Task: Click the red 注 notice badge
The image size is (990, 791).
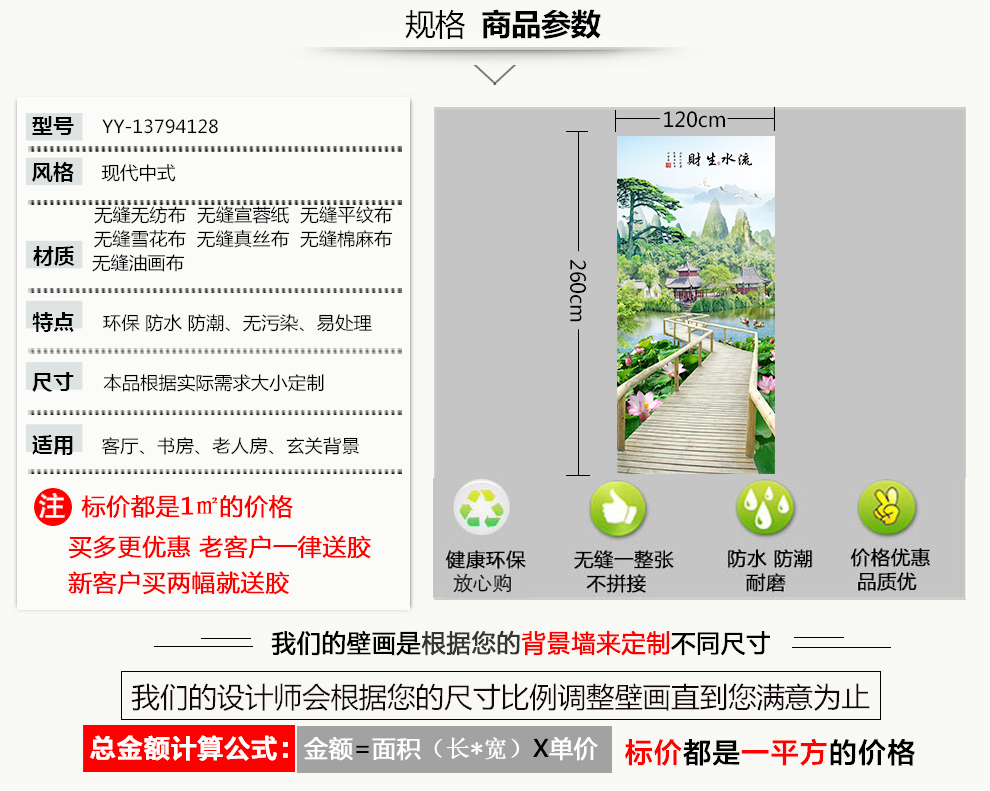Action: [52, 507]
